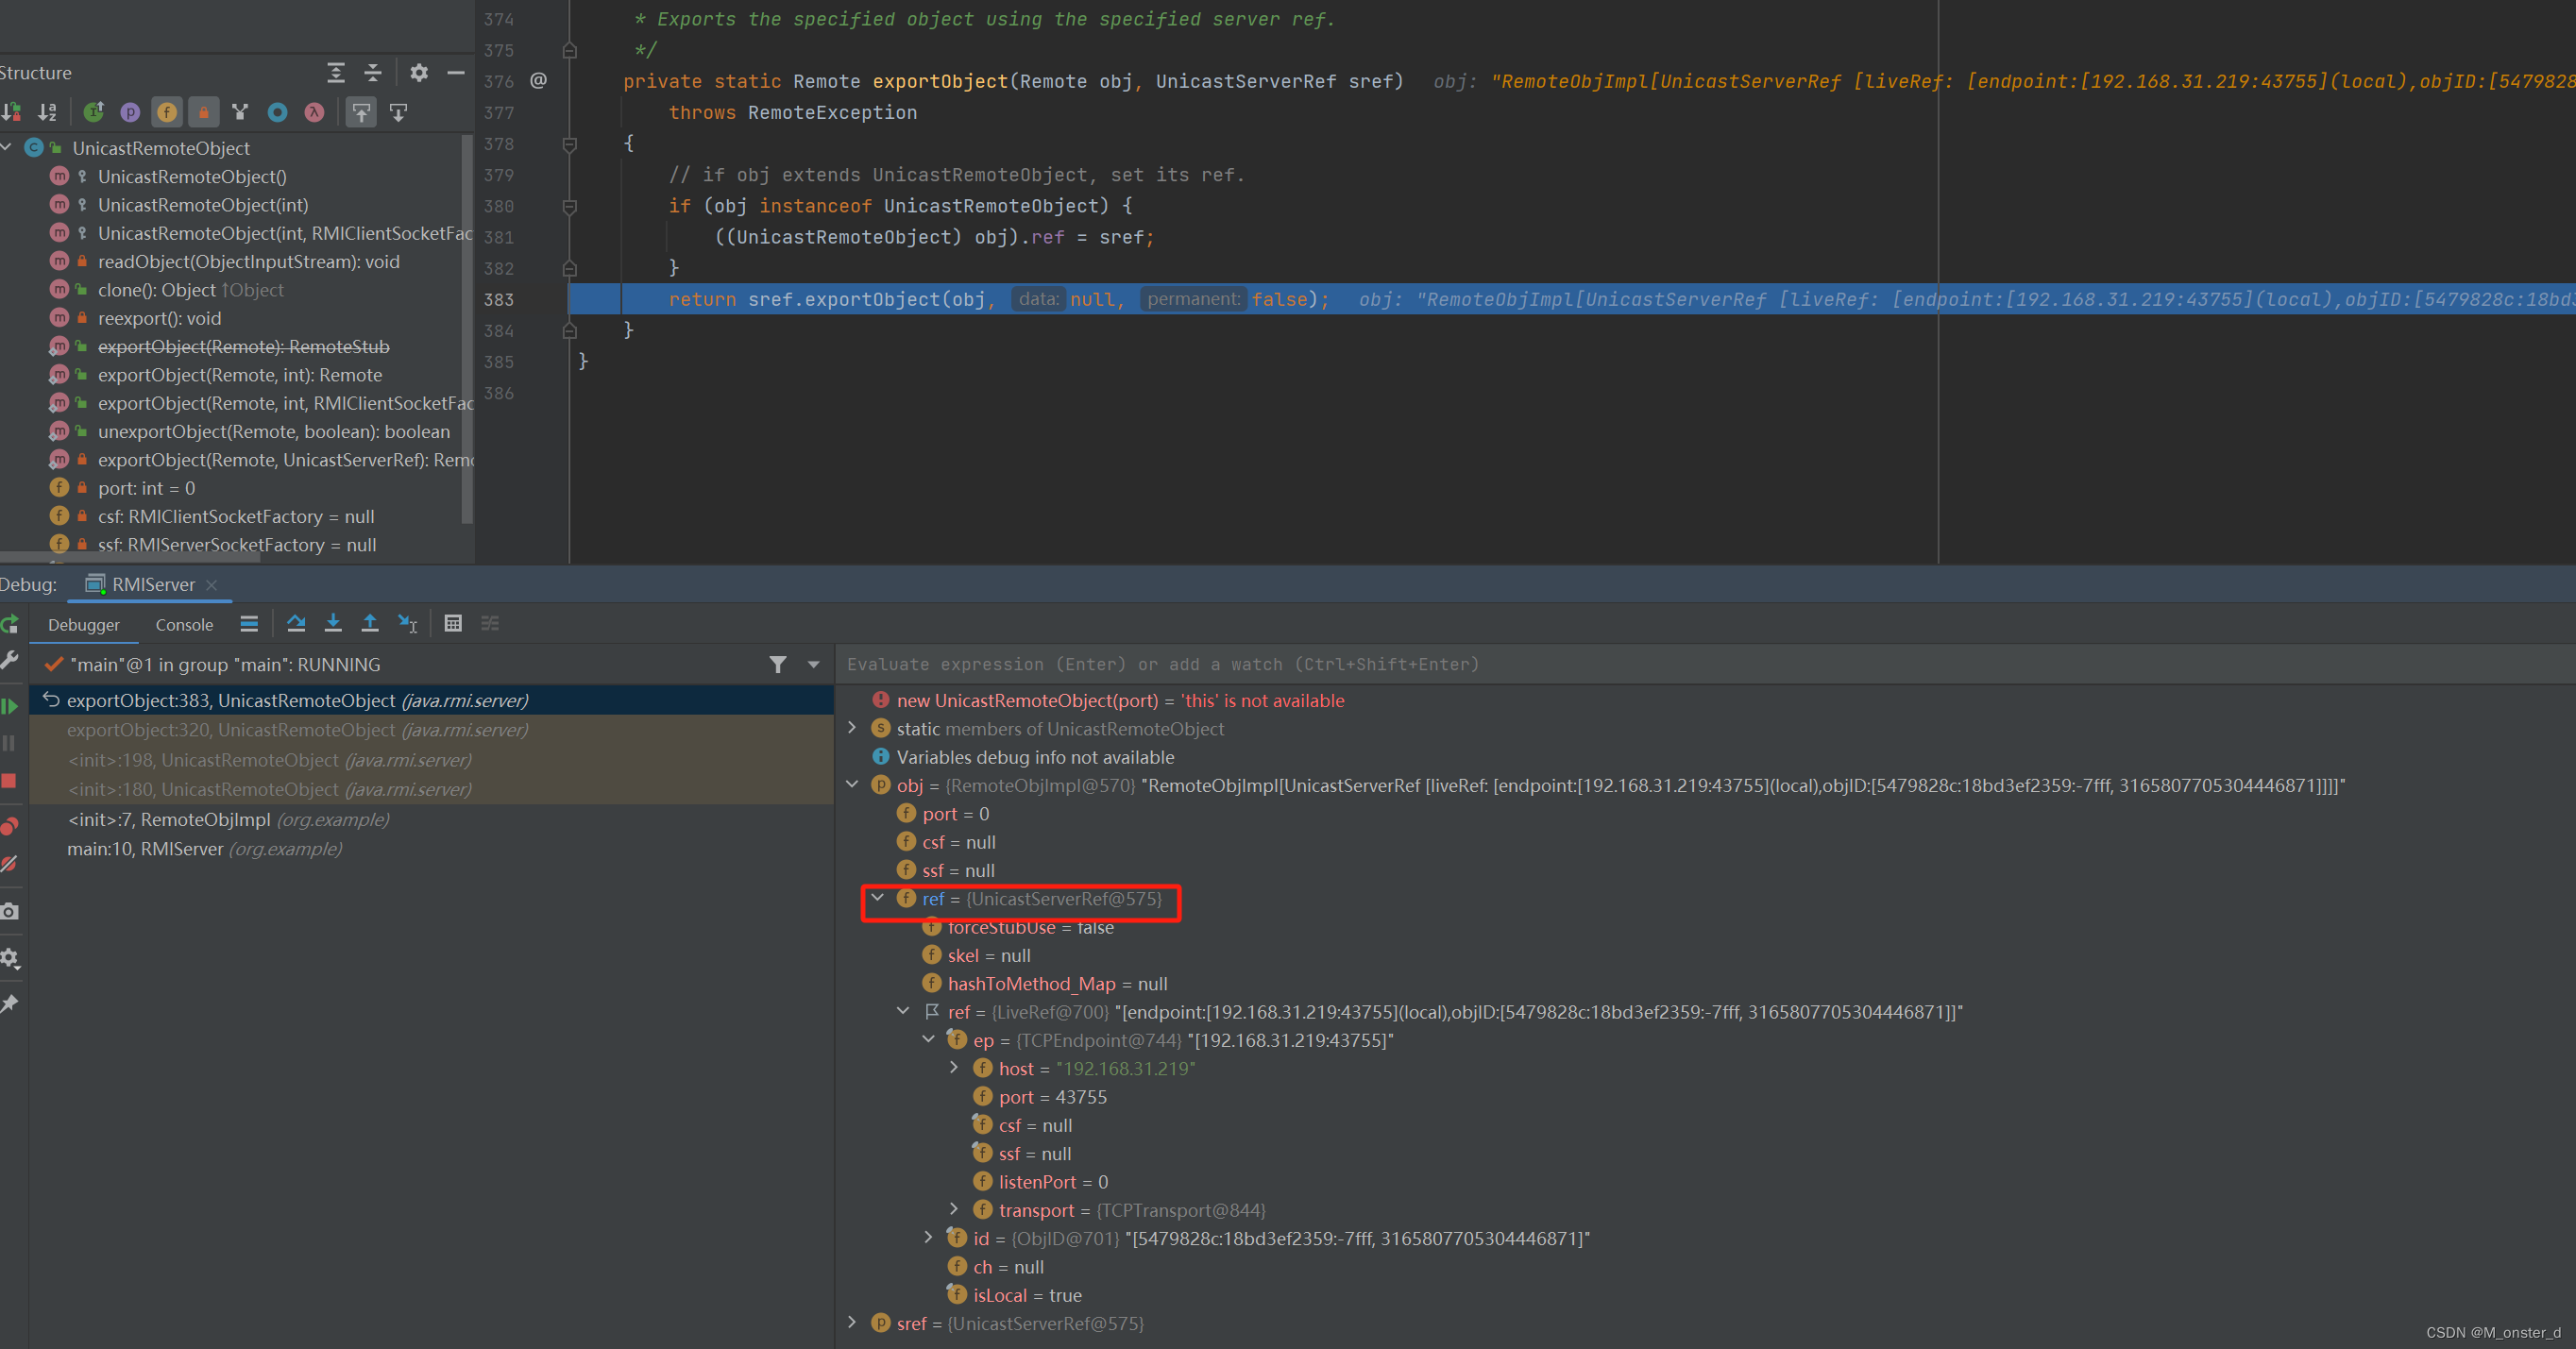Toggle Show Inherited members filter
This screenshot has width=2576, height=1349.
(94, 112)
